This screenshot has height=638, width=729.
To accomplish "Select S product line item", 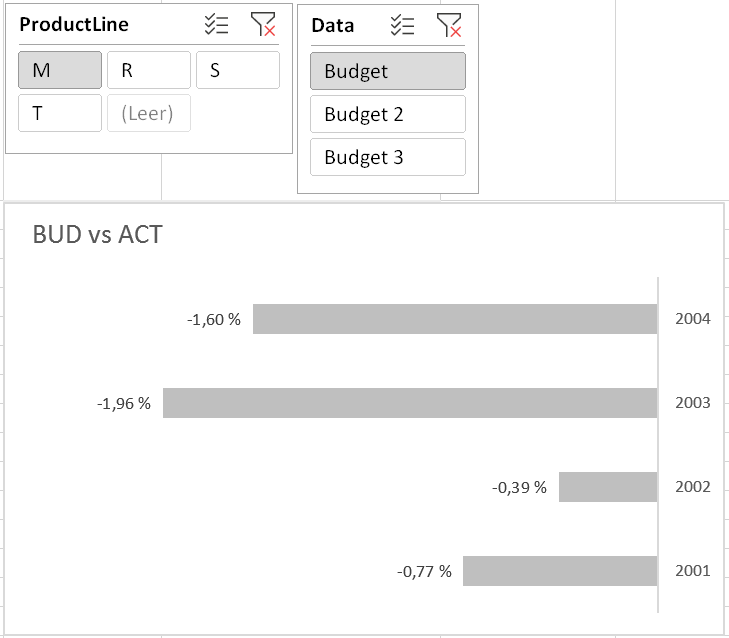I will 237,70.
